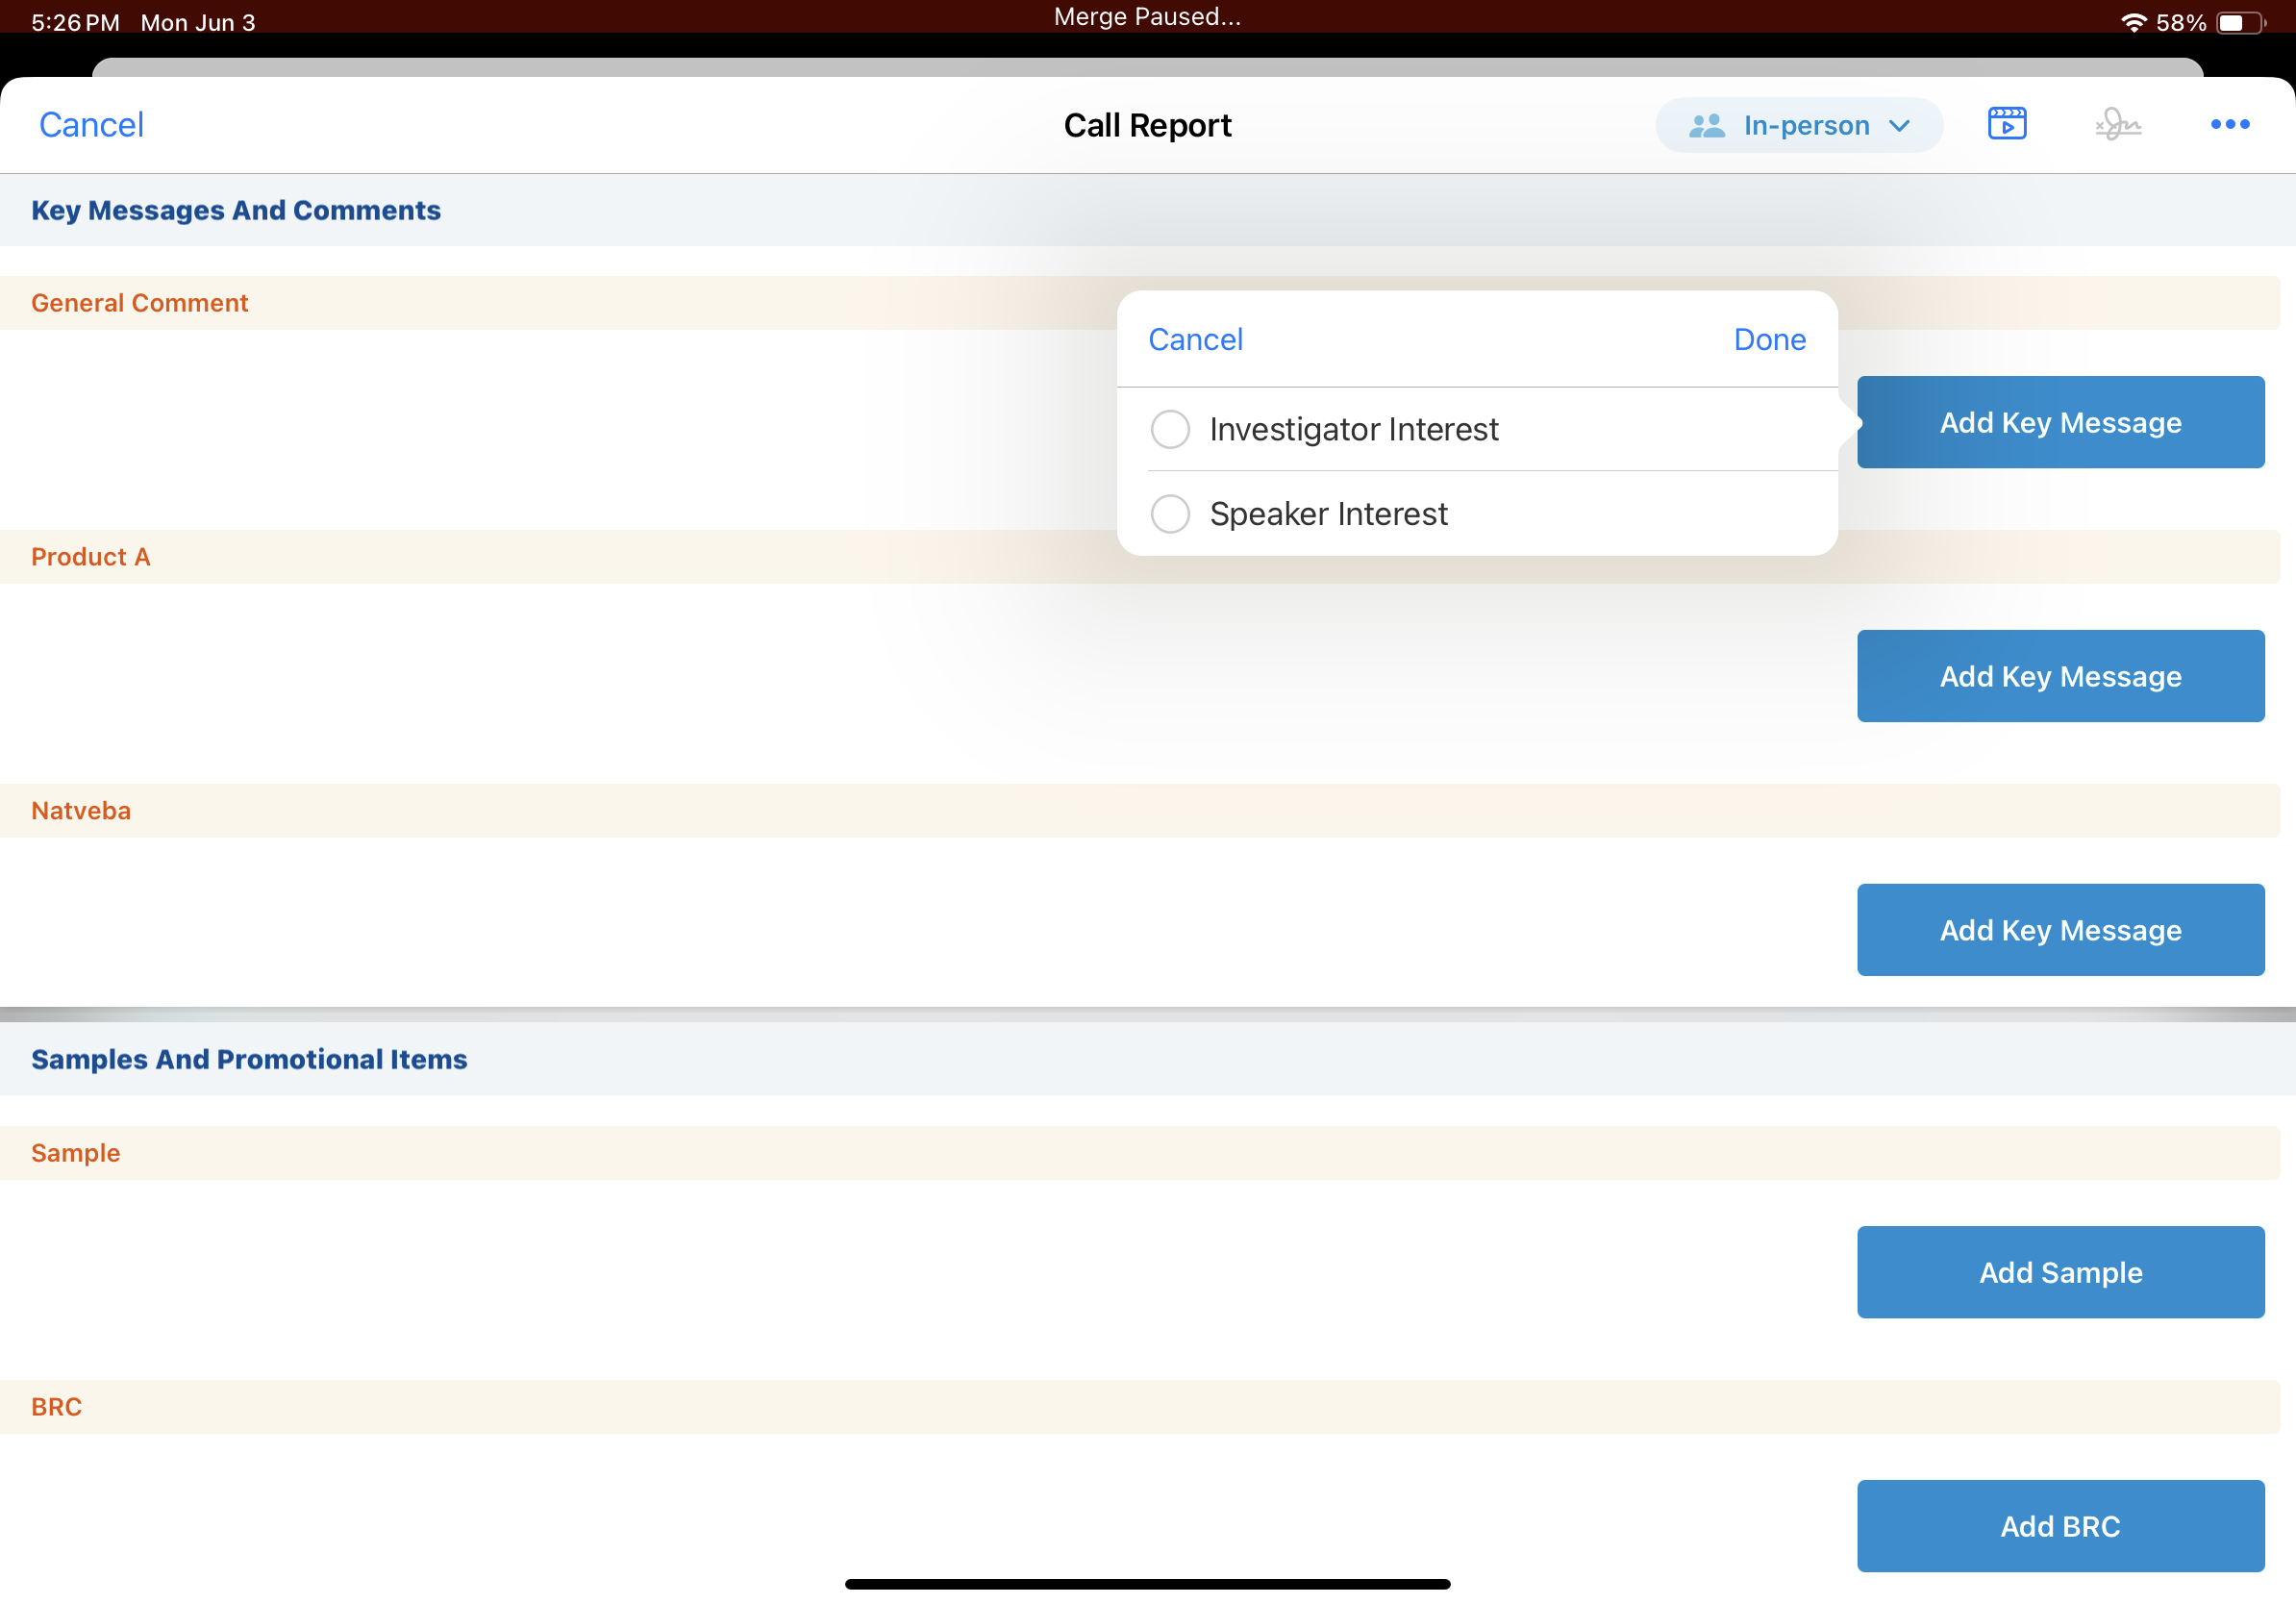Tap the battery indicator icon
Viewport: 2296px width, 1604px height.
(2239, 22)
